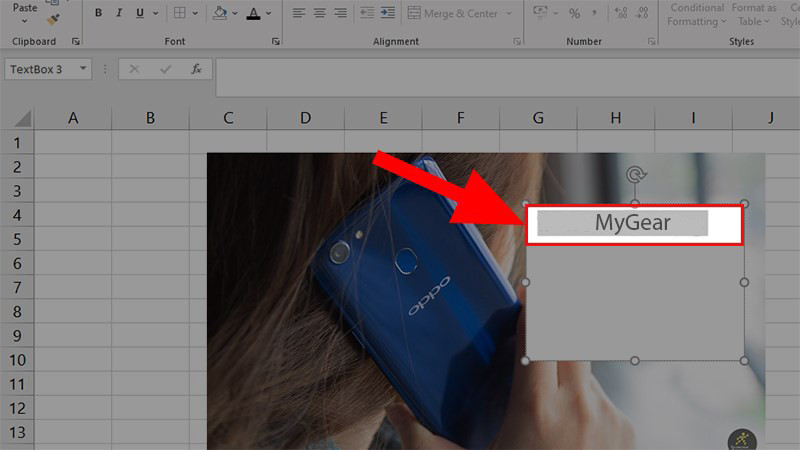Toggle Italic formatting
Screen dimensions: 800x450
click(119, 13)
